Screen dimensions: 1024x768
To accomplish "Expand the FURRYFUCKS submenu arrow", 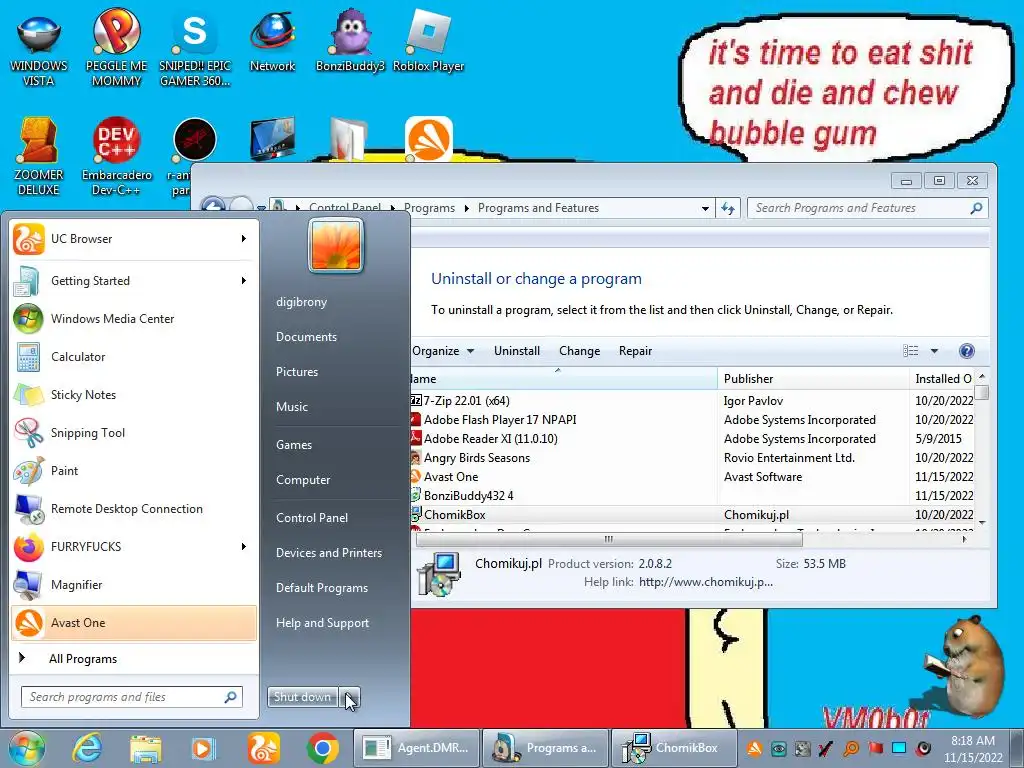I will coord(243,547).
